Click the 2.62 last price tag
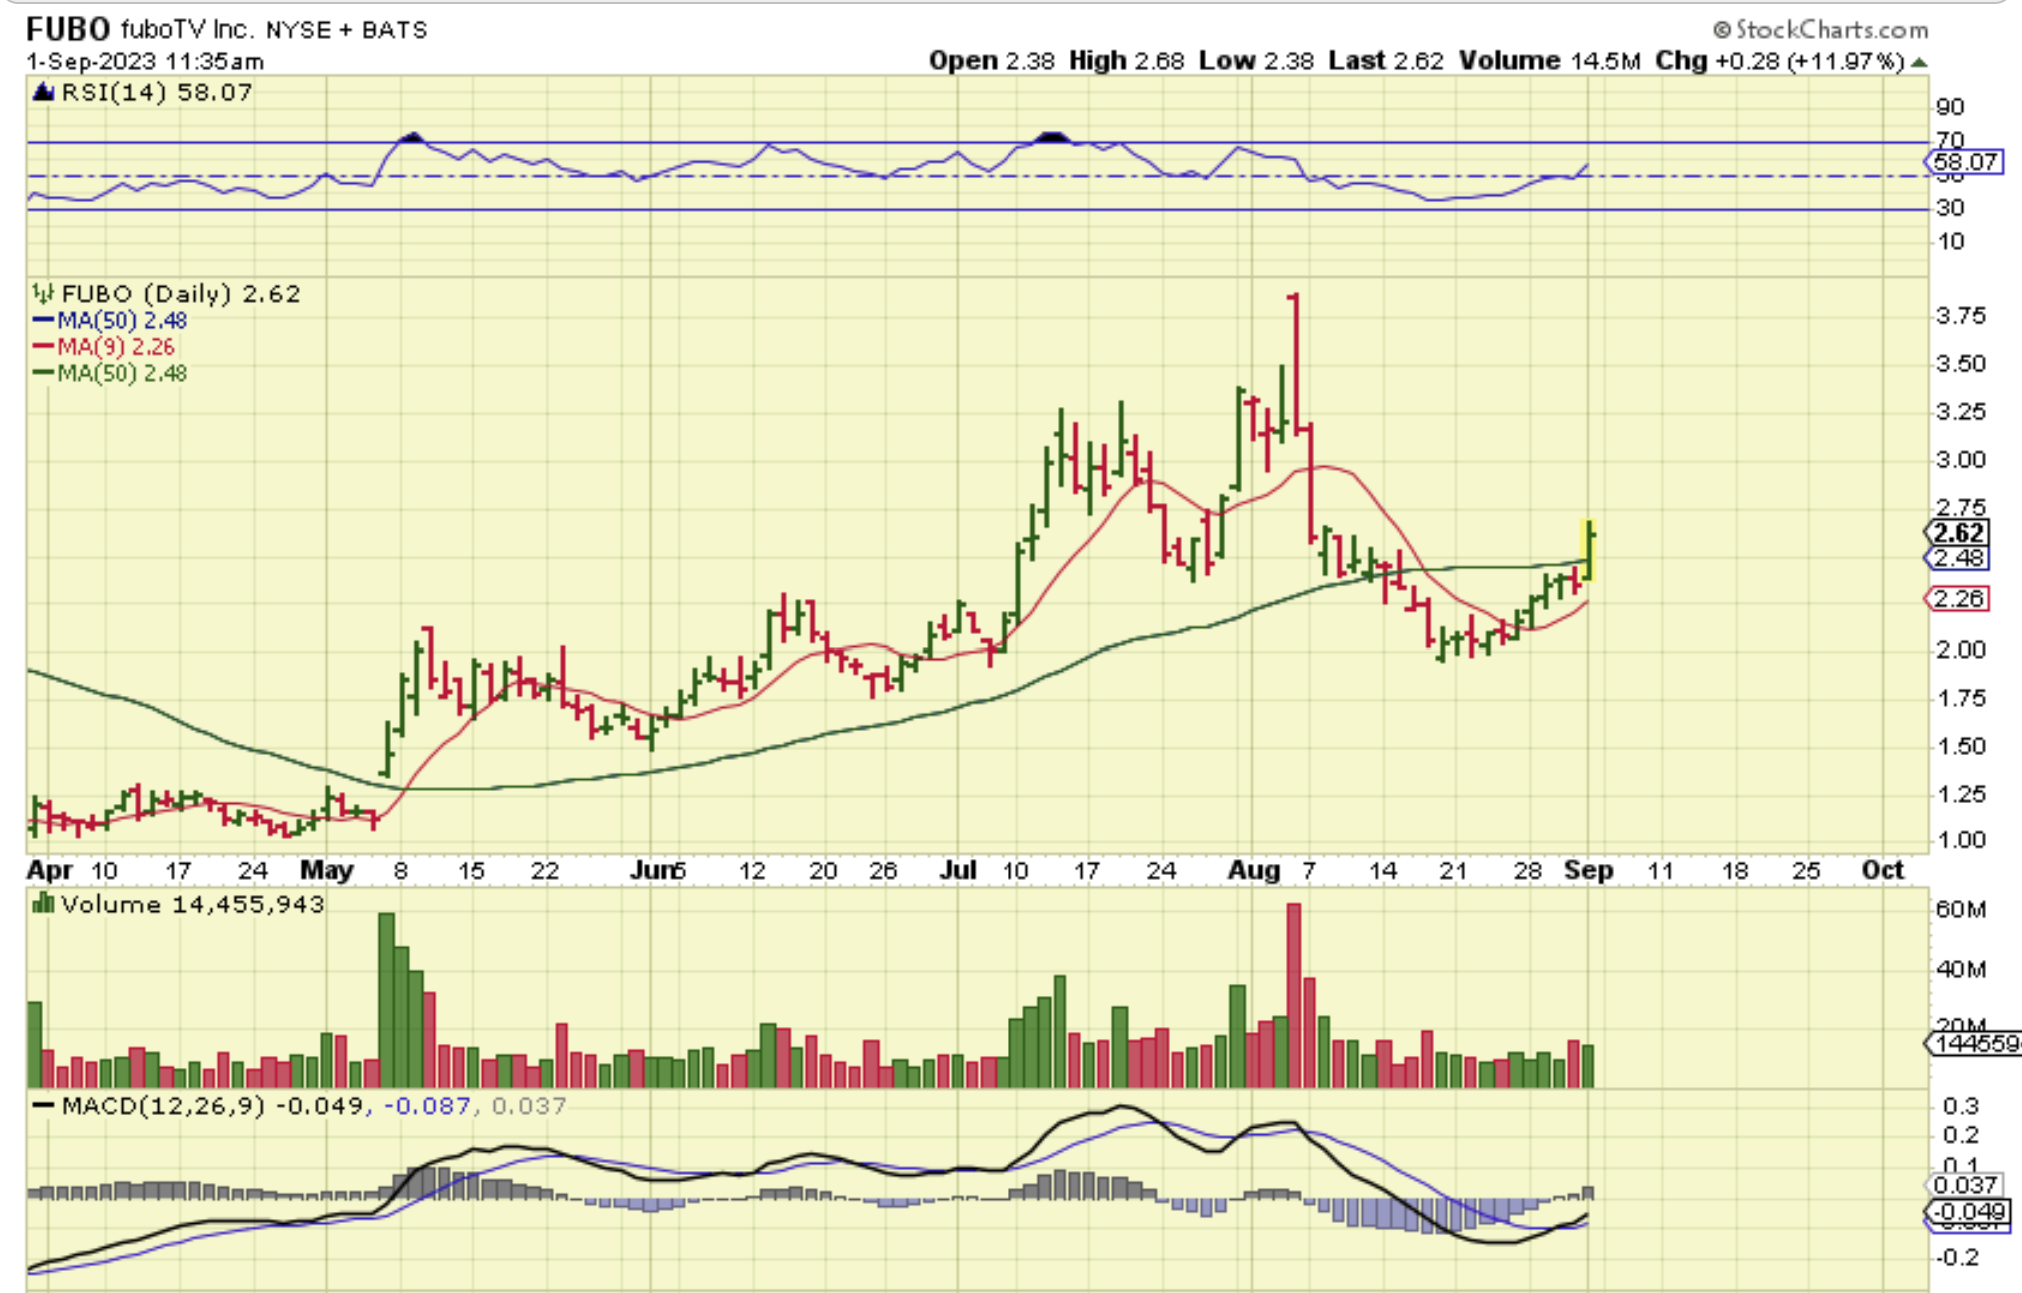The image size is (2022, 1293). coord(1958,533)
